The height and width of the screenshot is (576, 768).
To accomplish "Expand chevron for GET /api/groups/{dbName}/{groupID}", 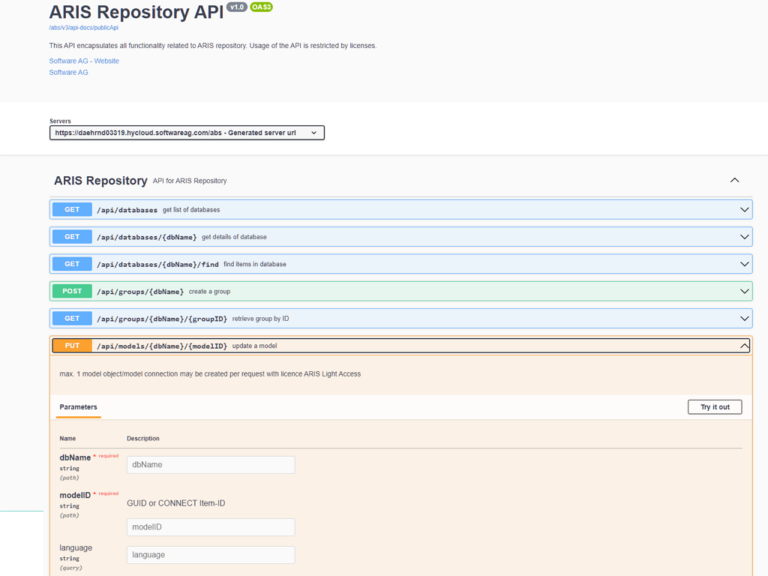I will pyautogui.click(x=744, y=318).
